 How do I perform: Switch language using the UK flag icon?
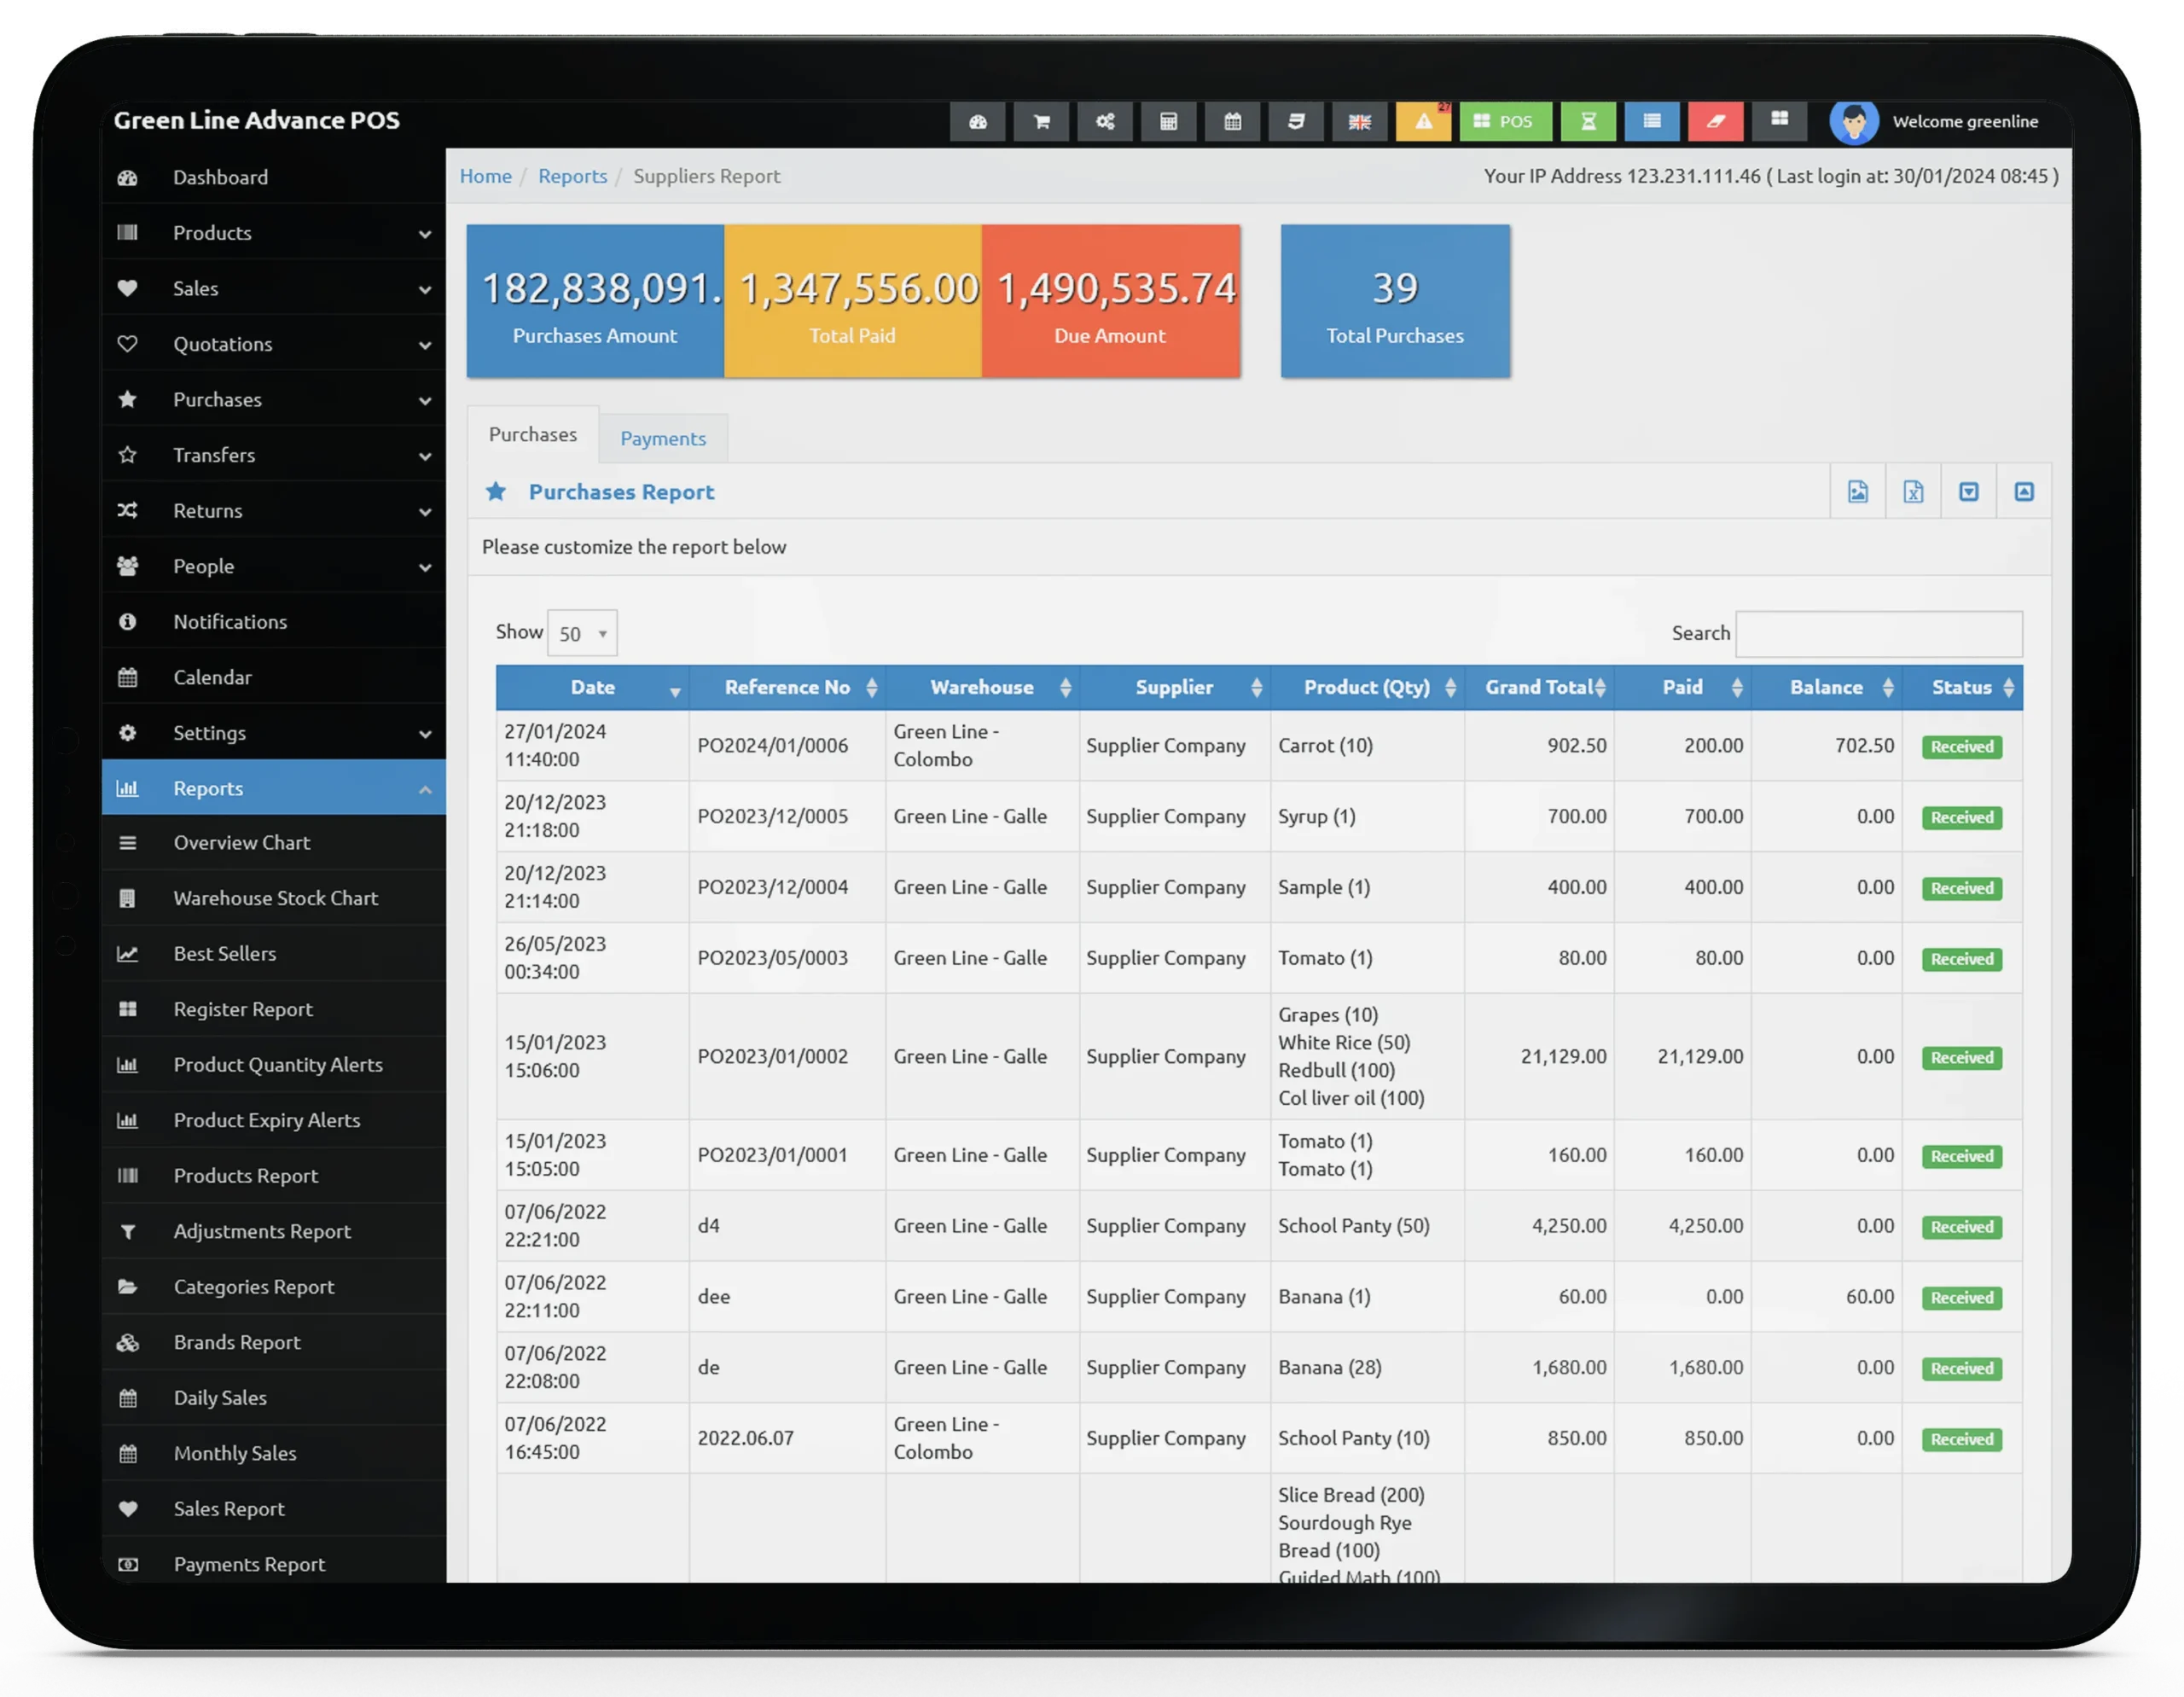(1359, 121)
